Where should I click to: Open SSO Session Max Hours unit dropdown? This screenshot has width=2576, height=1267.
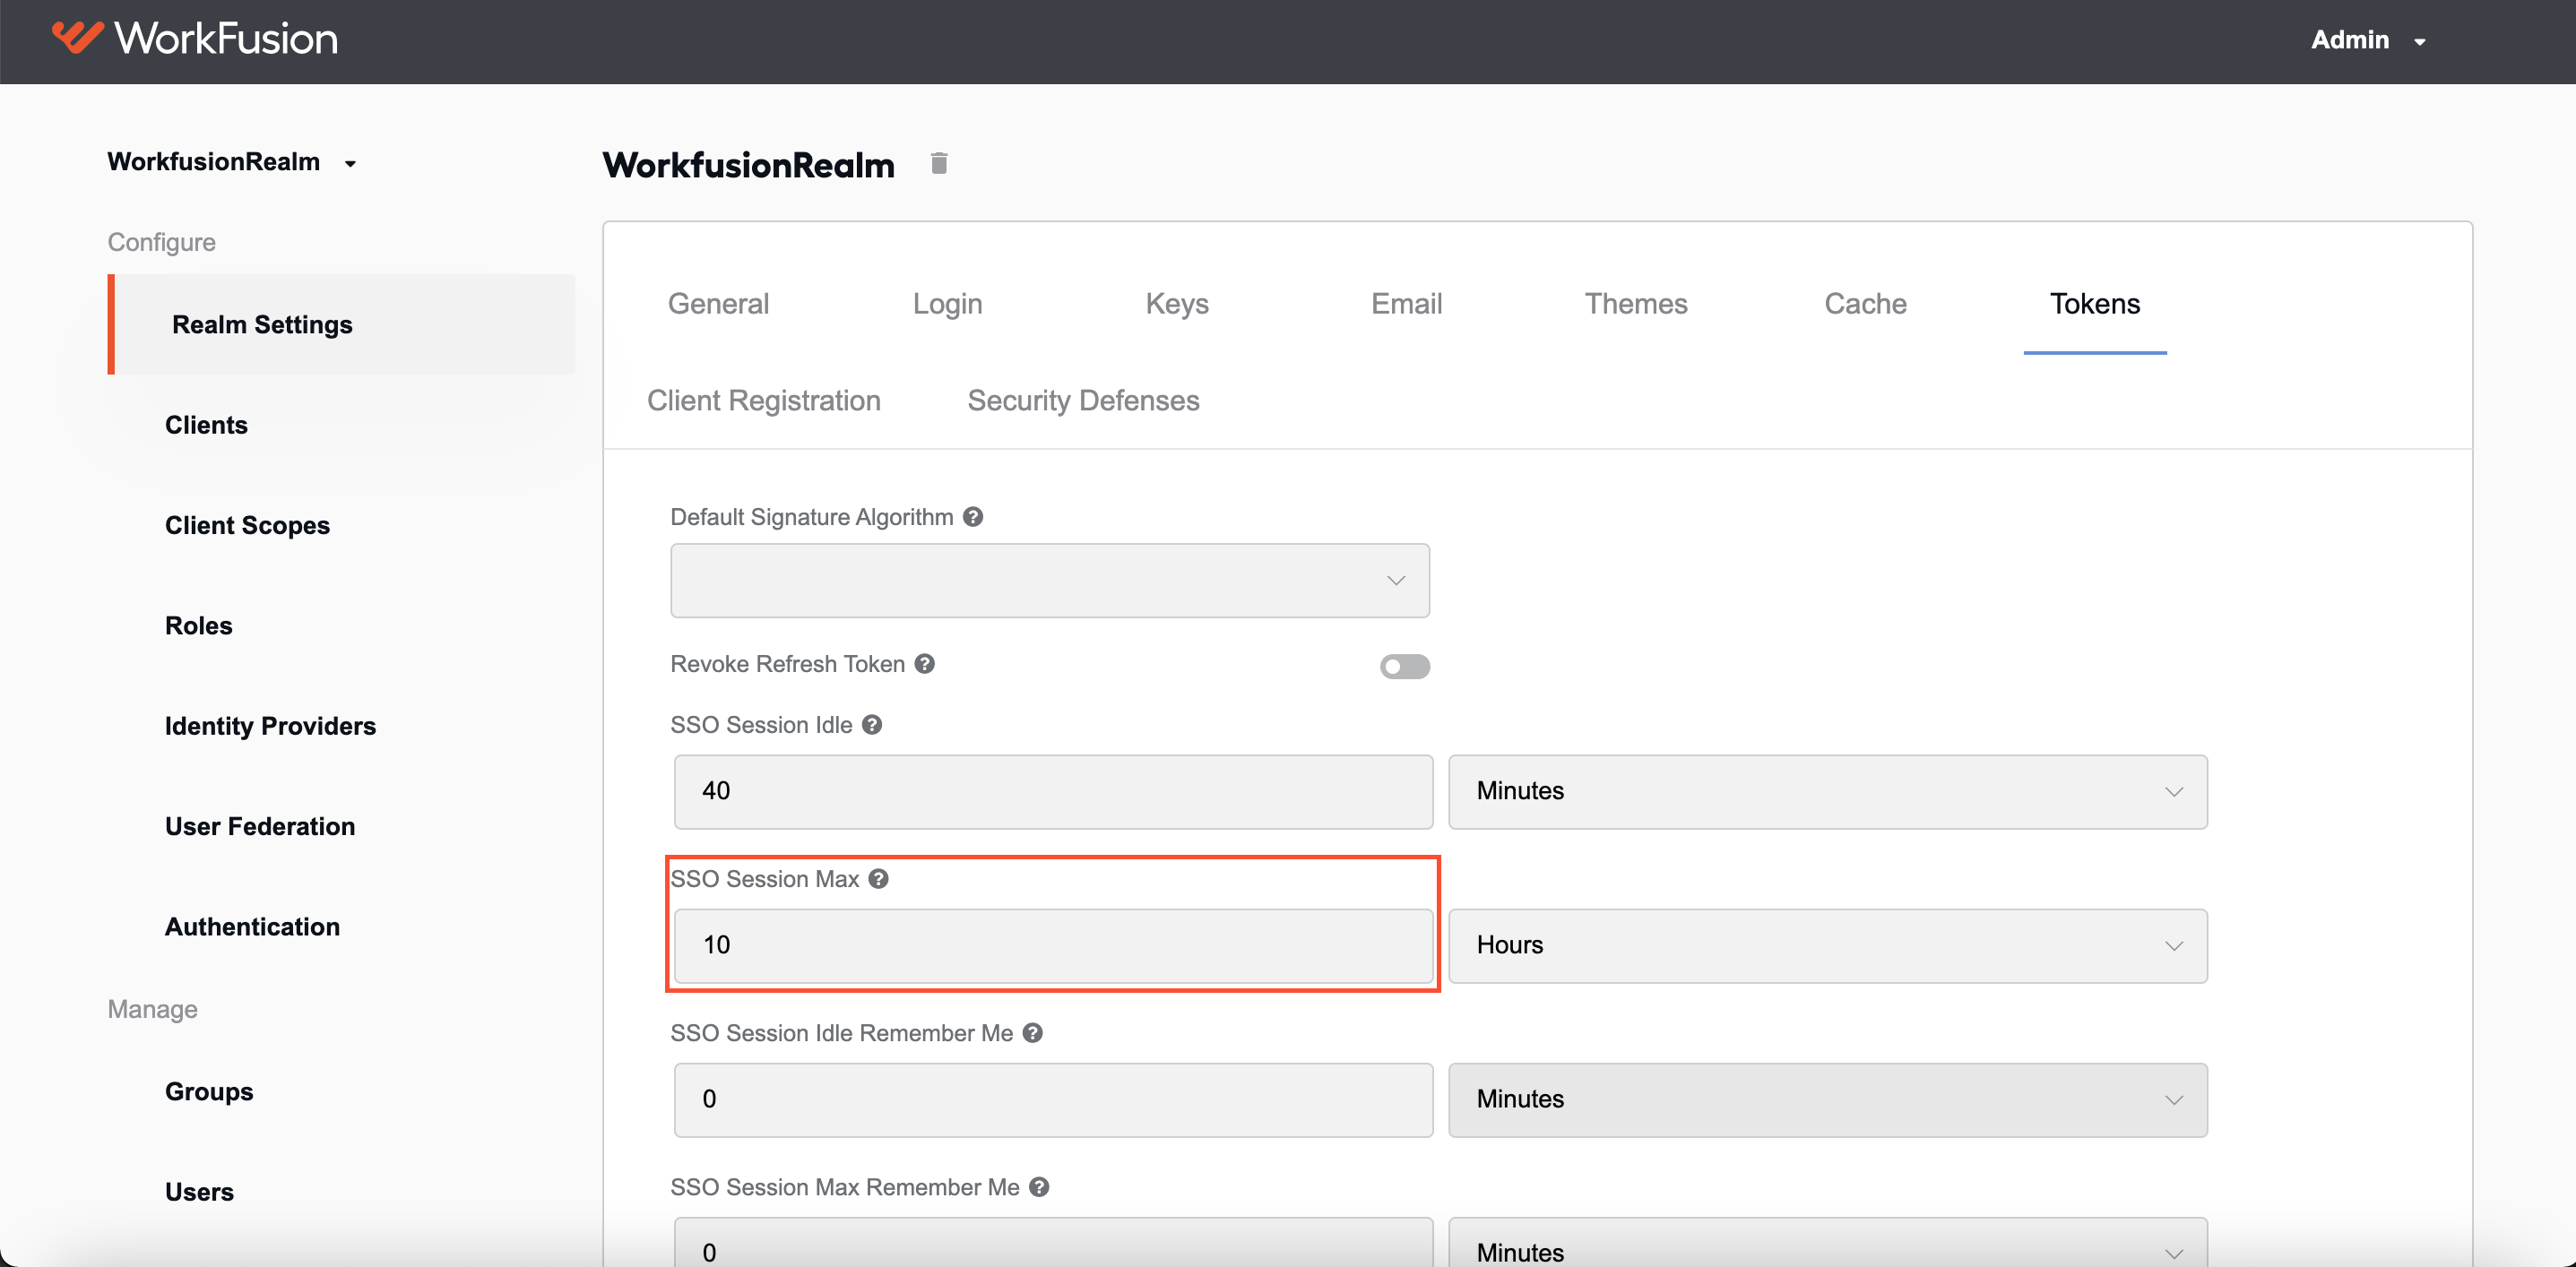1828,946
